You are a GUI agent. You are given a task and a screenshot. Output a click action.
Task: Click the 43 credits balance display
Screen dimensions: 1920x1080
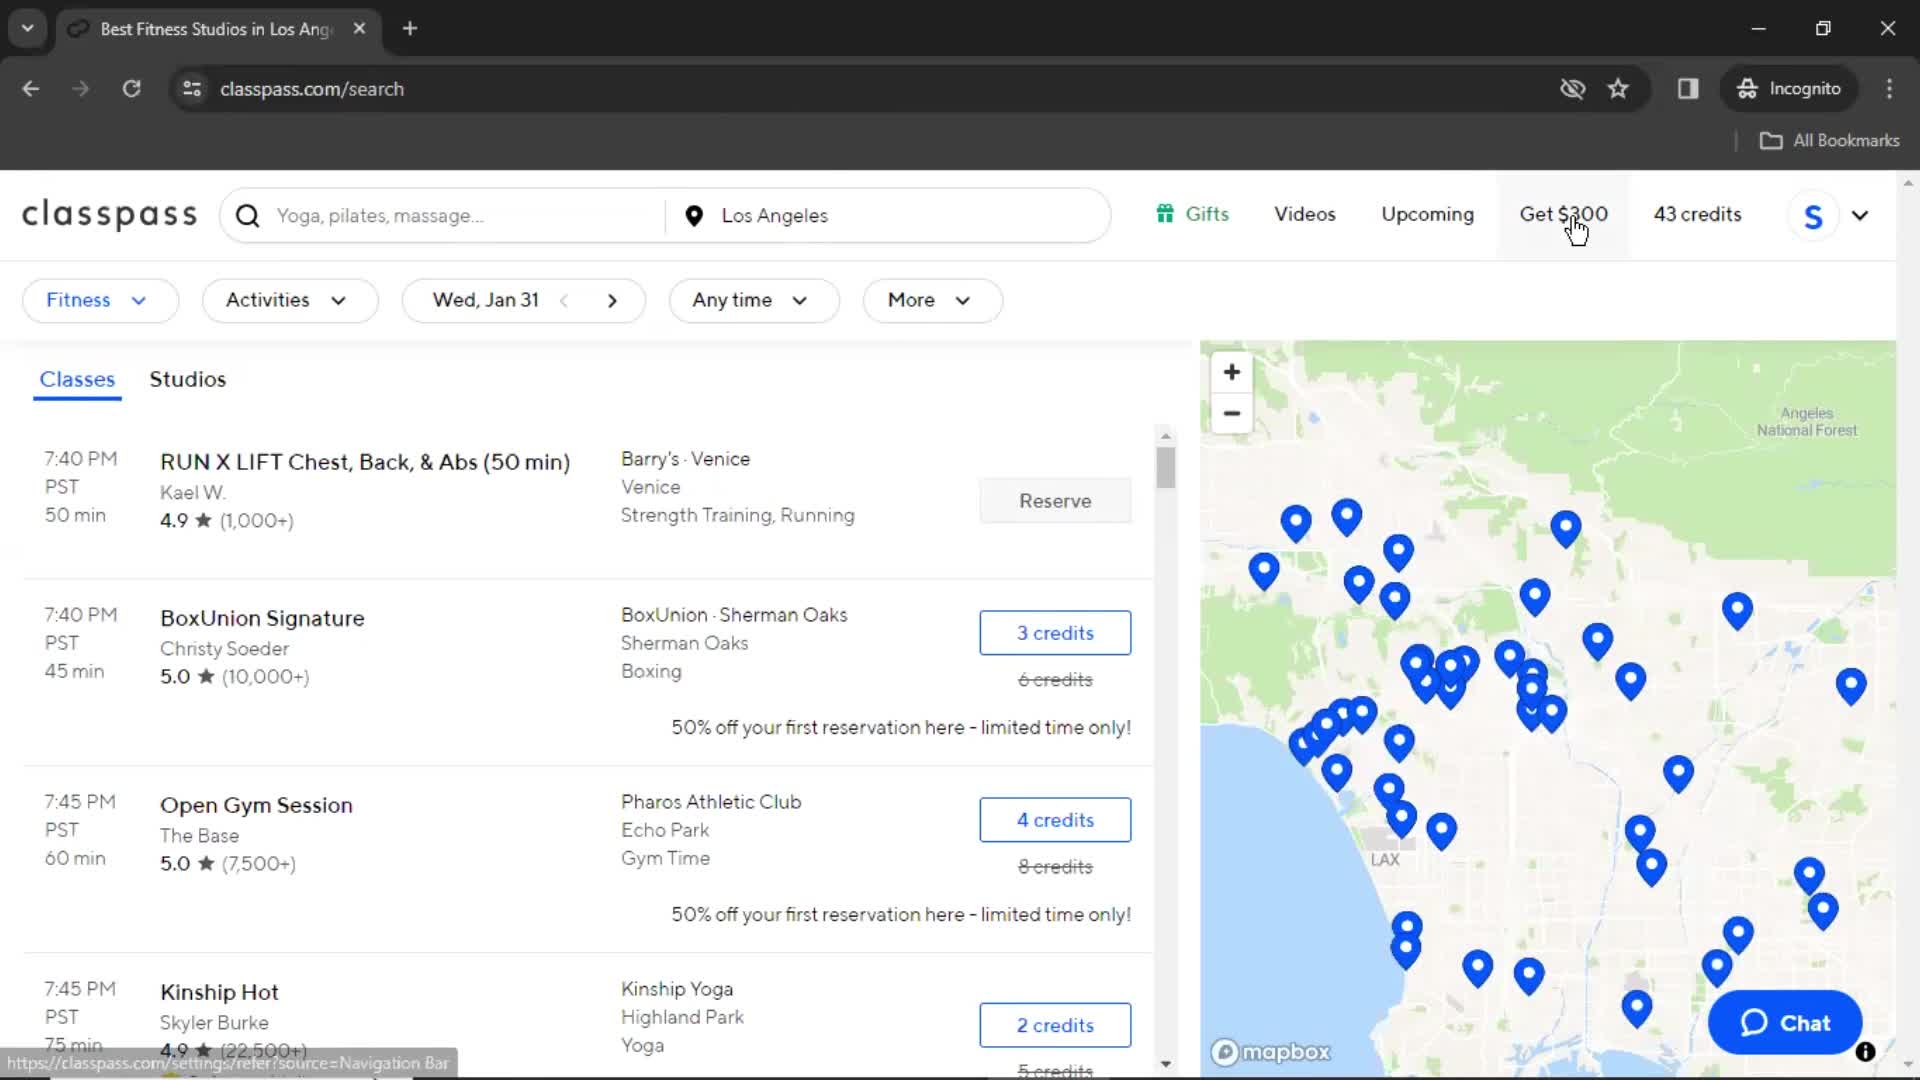click(1697, 214)
